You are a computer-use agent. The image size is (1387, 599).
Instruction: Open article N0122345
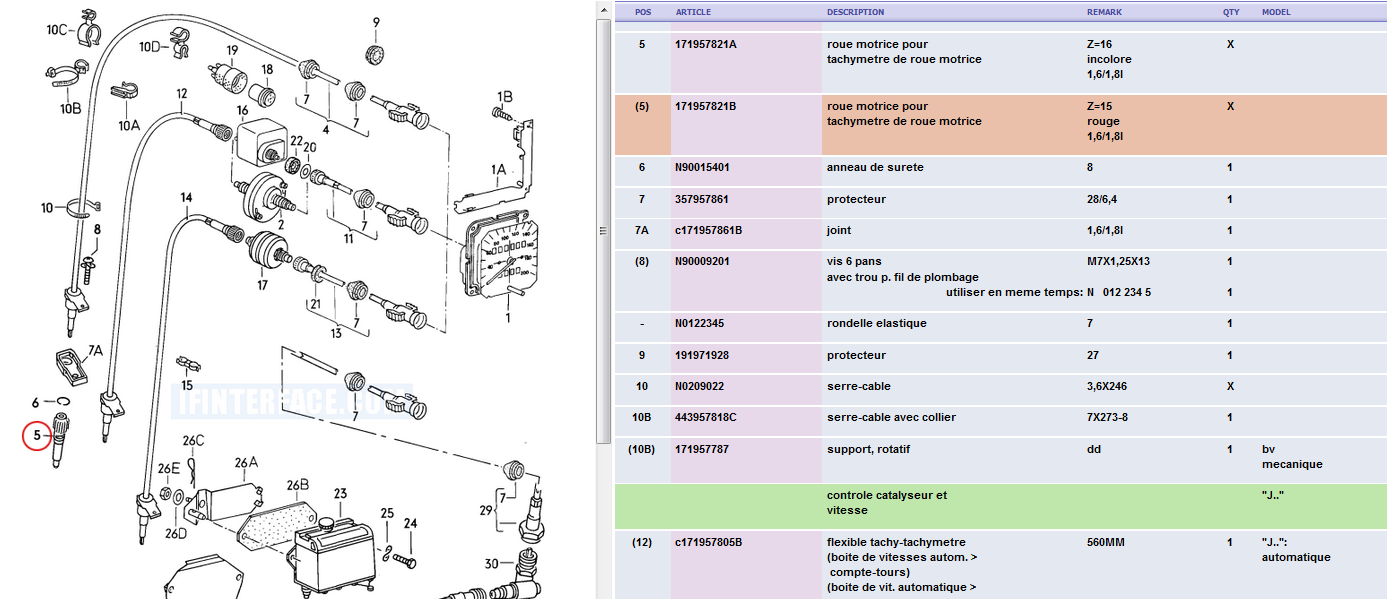pyautogui.click(x=700, y=324)
